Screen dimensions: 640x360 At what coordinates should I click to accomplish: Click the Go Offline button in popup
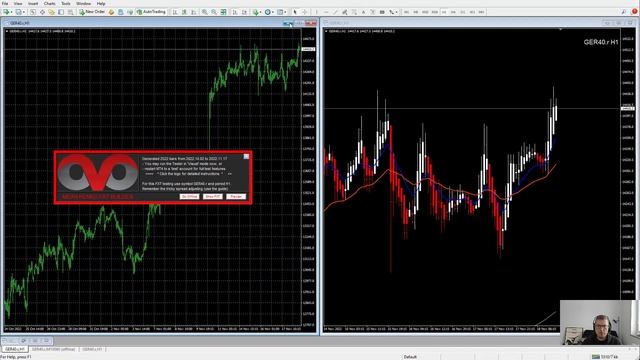[x=189, y=196]
